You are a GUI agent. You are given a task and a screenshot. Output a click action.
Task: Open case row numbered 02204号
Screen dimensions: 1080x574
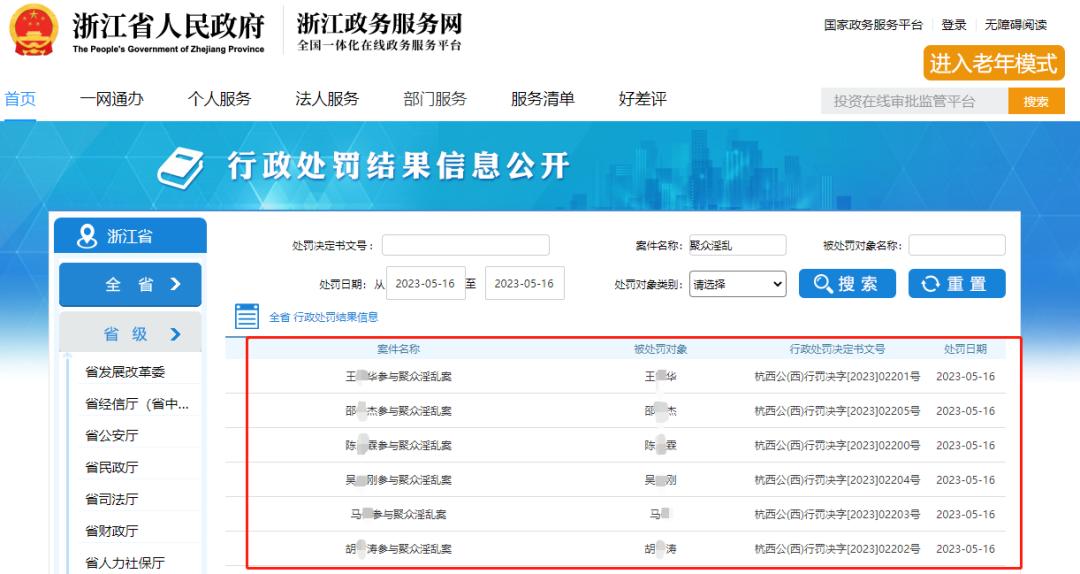(615, 480)
